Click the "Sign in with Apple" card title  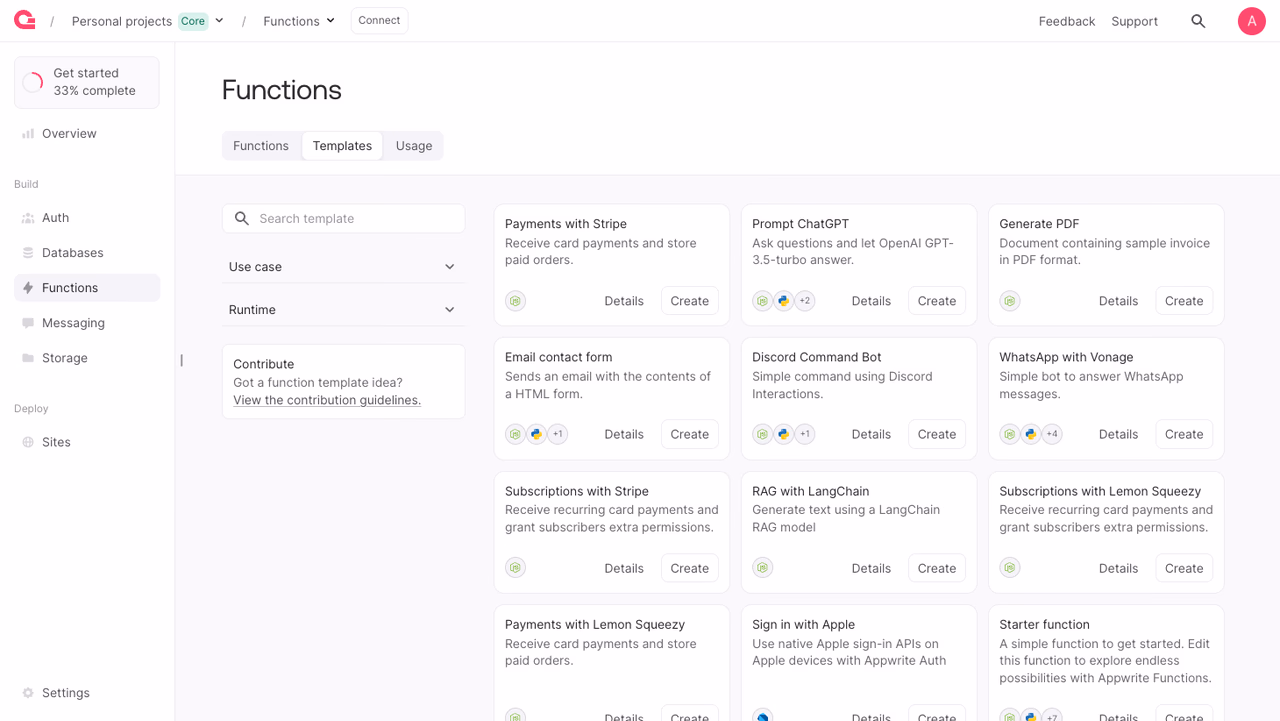click(x=803, y=625)
